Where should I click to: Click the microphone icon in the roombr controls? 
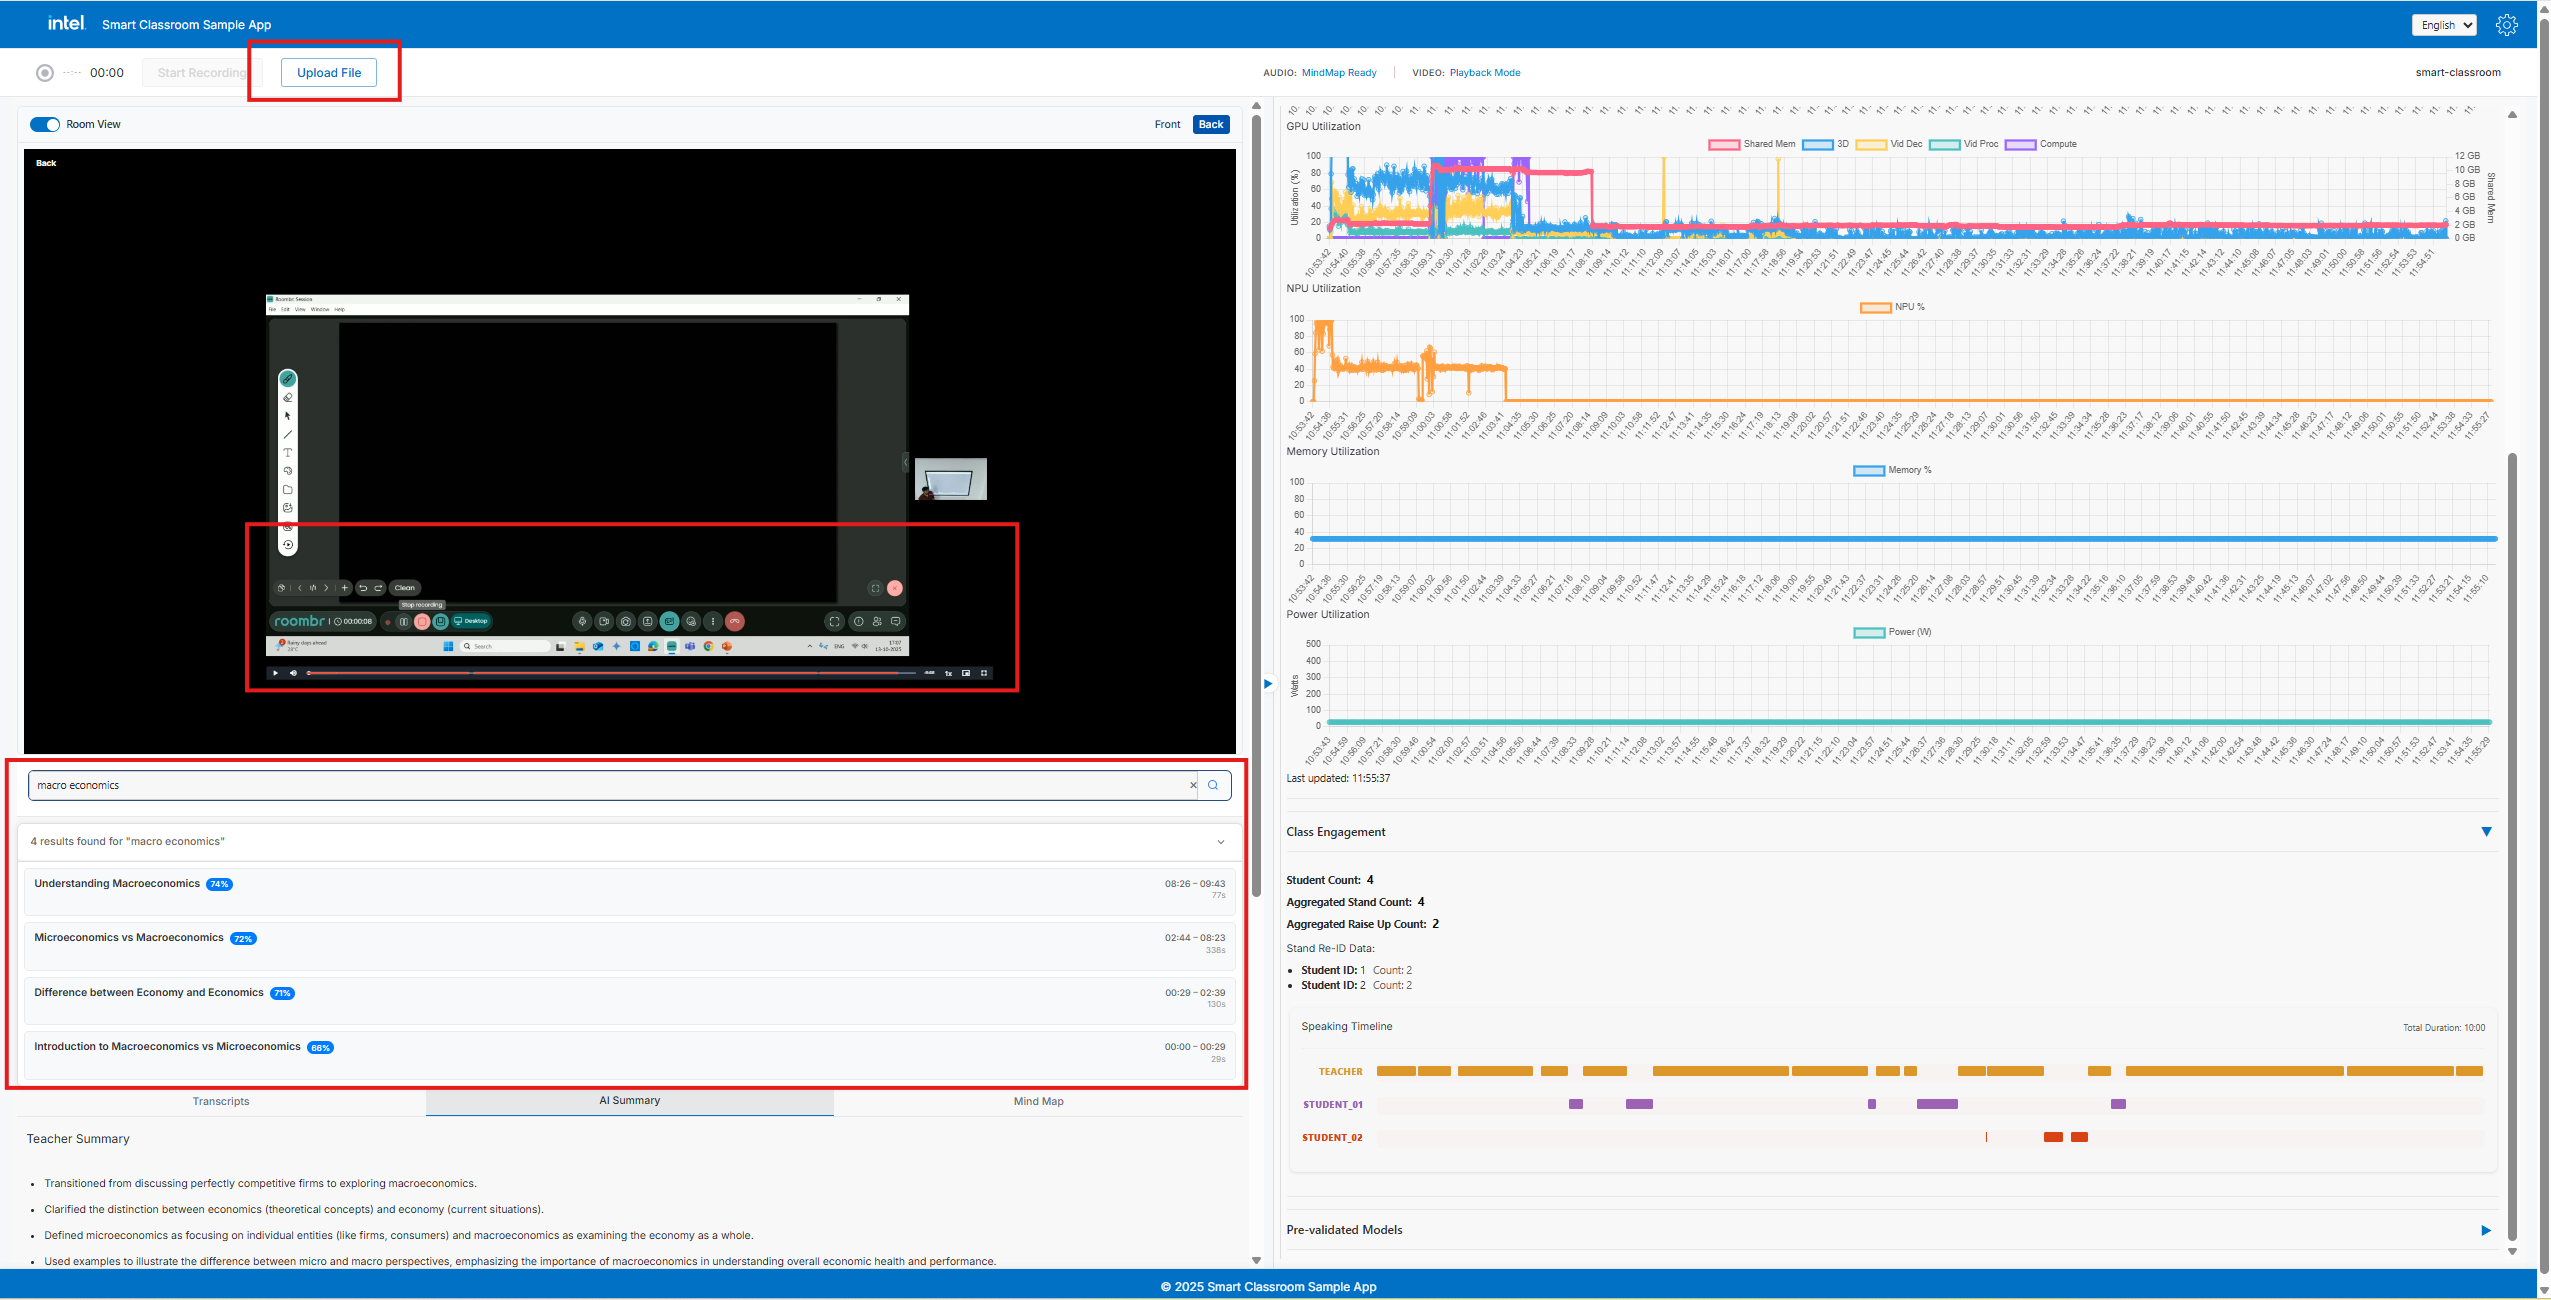582,621
